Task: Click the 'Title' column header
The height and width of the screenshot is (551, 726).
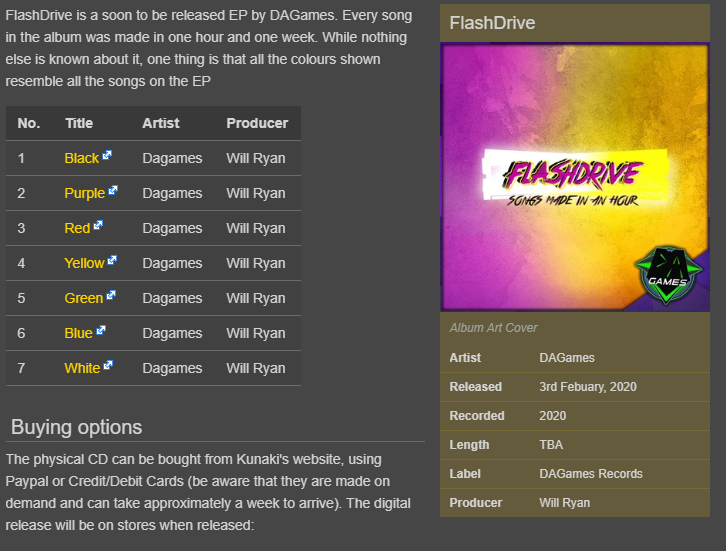Action: [79, 123]
